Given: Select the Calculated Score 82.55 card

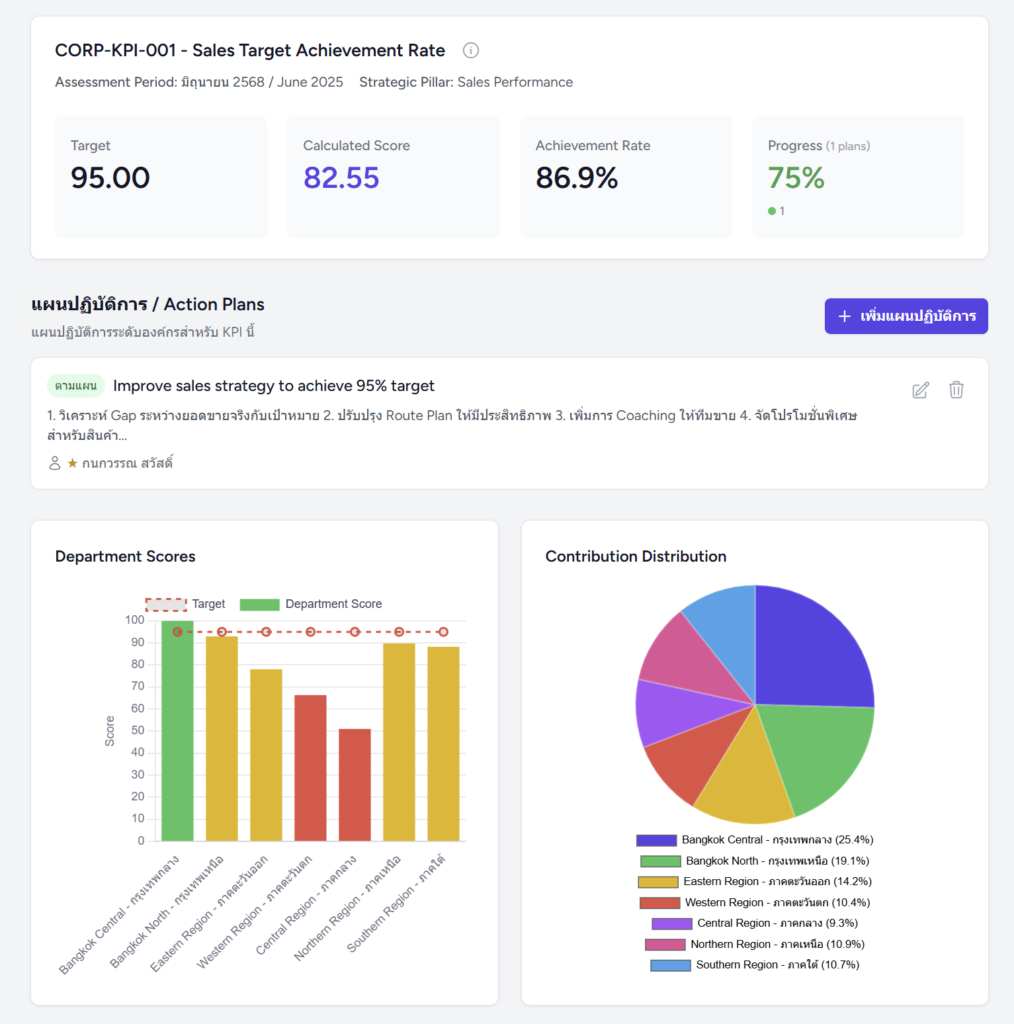Looking at the screenshot, I should [393, 177].
